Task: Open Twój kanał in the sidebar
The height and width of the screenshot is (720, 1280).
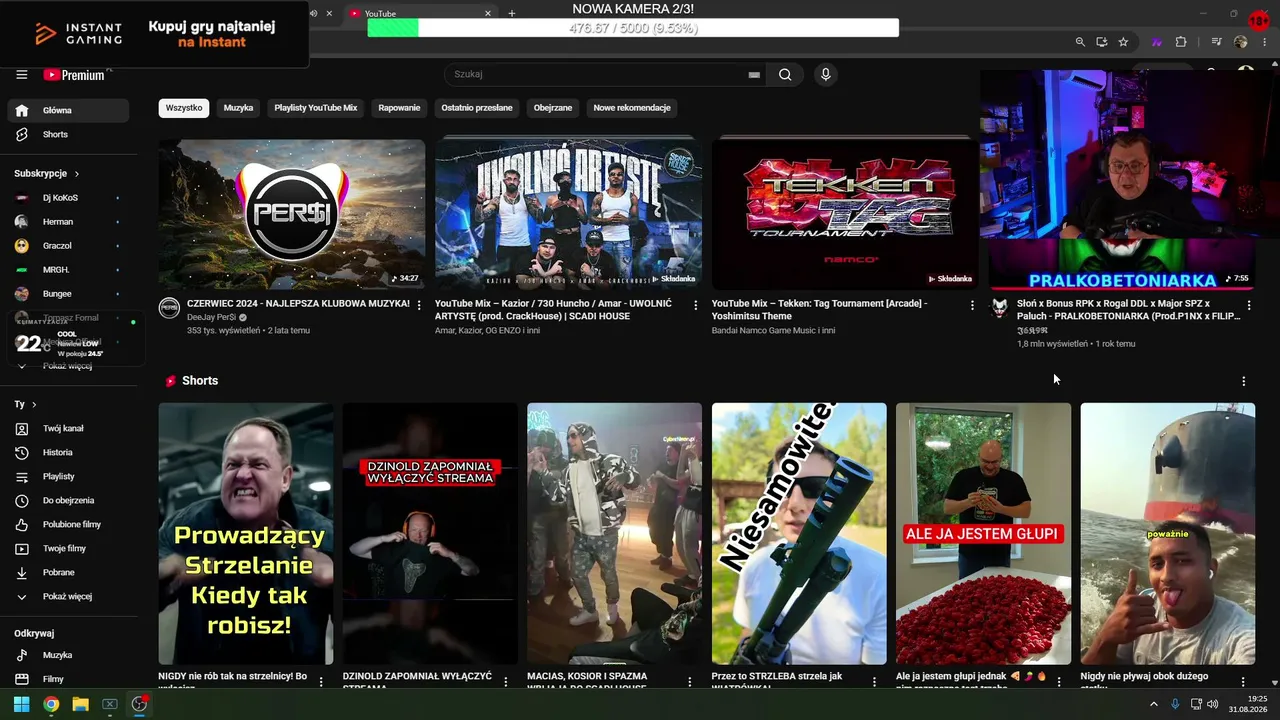Action: click(x=68, y=428)
